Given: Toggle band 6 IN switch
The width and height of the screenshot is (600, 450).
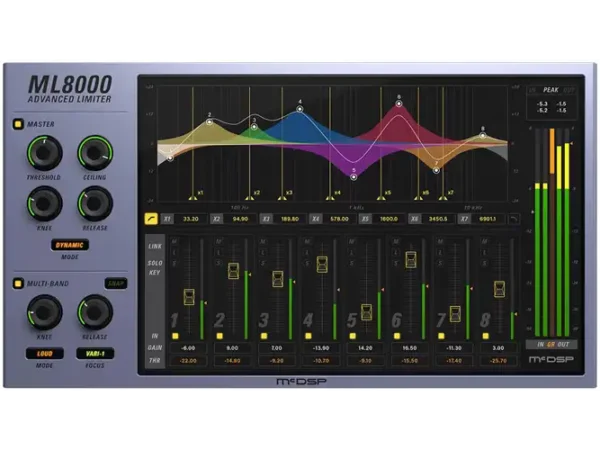Looking at the screenshot, I should click(397, 336).
